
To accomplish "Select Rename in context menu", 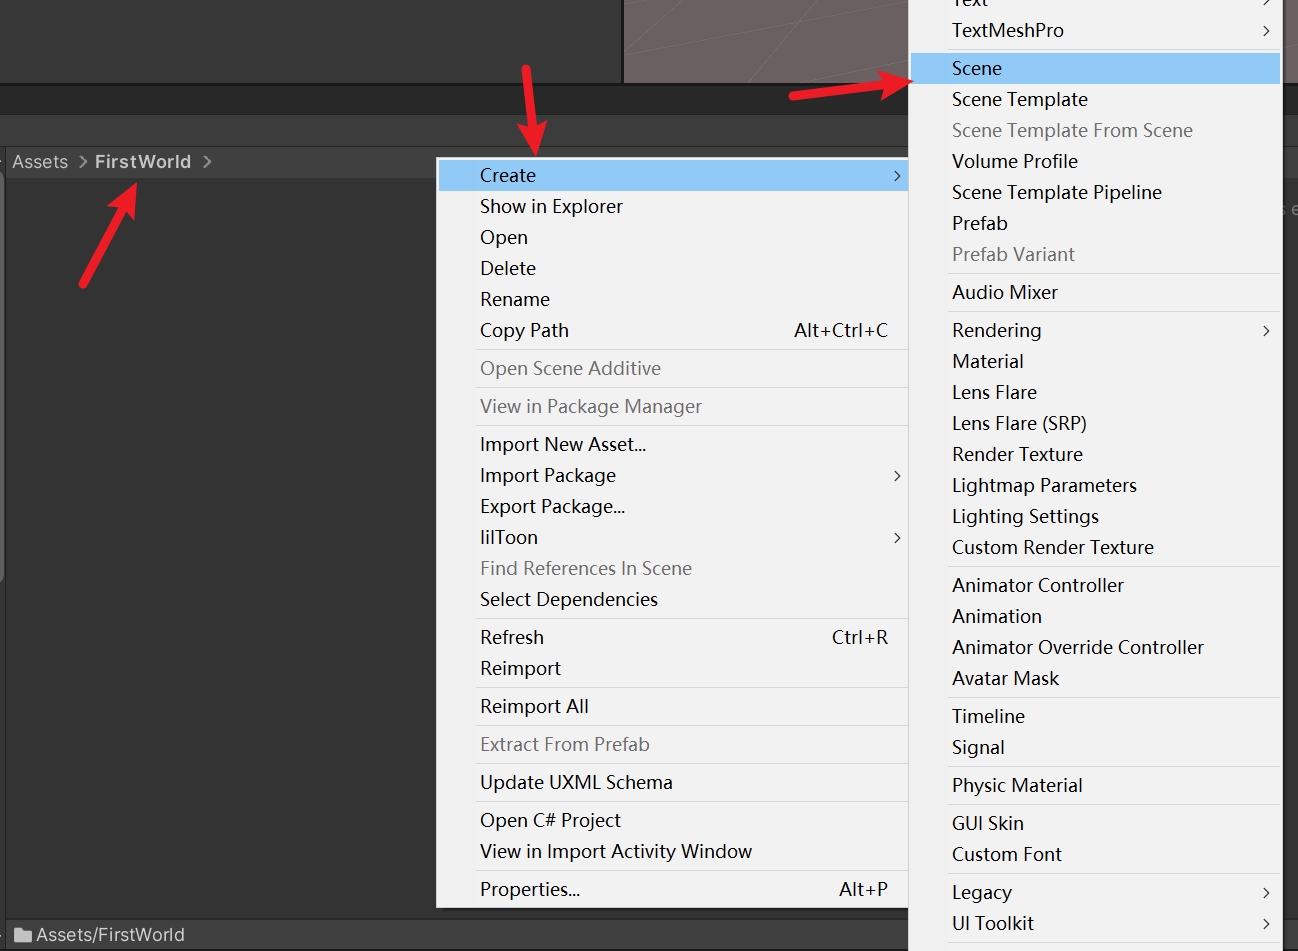I will click(x=673, y=299).
